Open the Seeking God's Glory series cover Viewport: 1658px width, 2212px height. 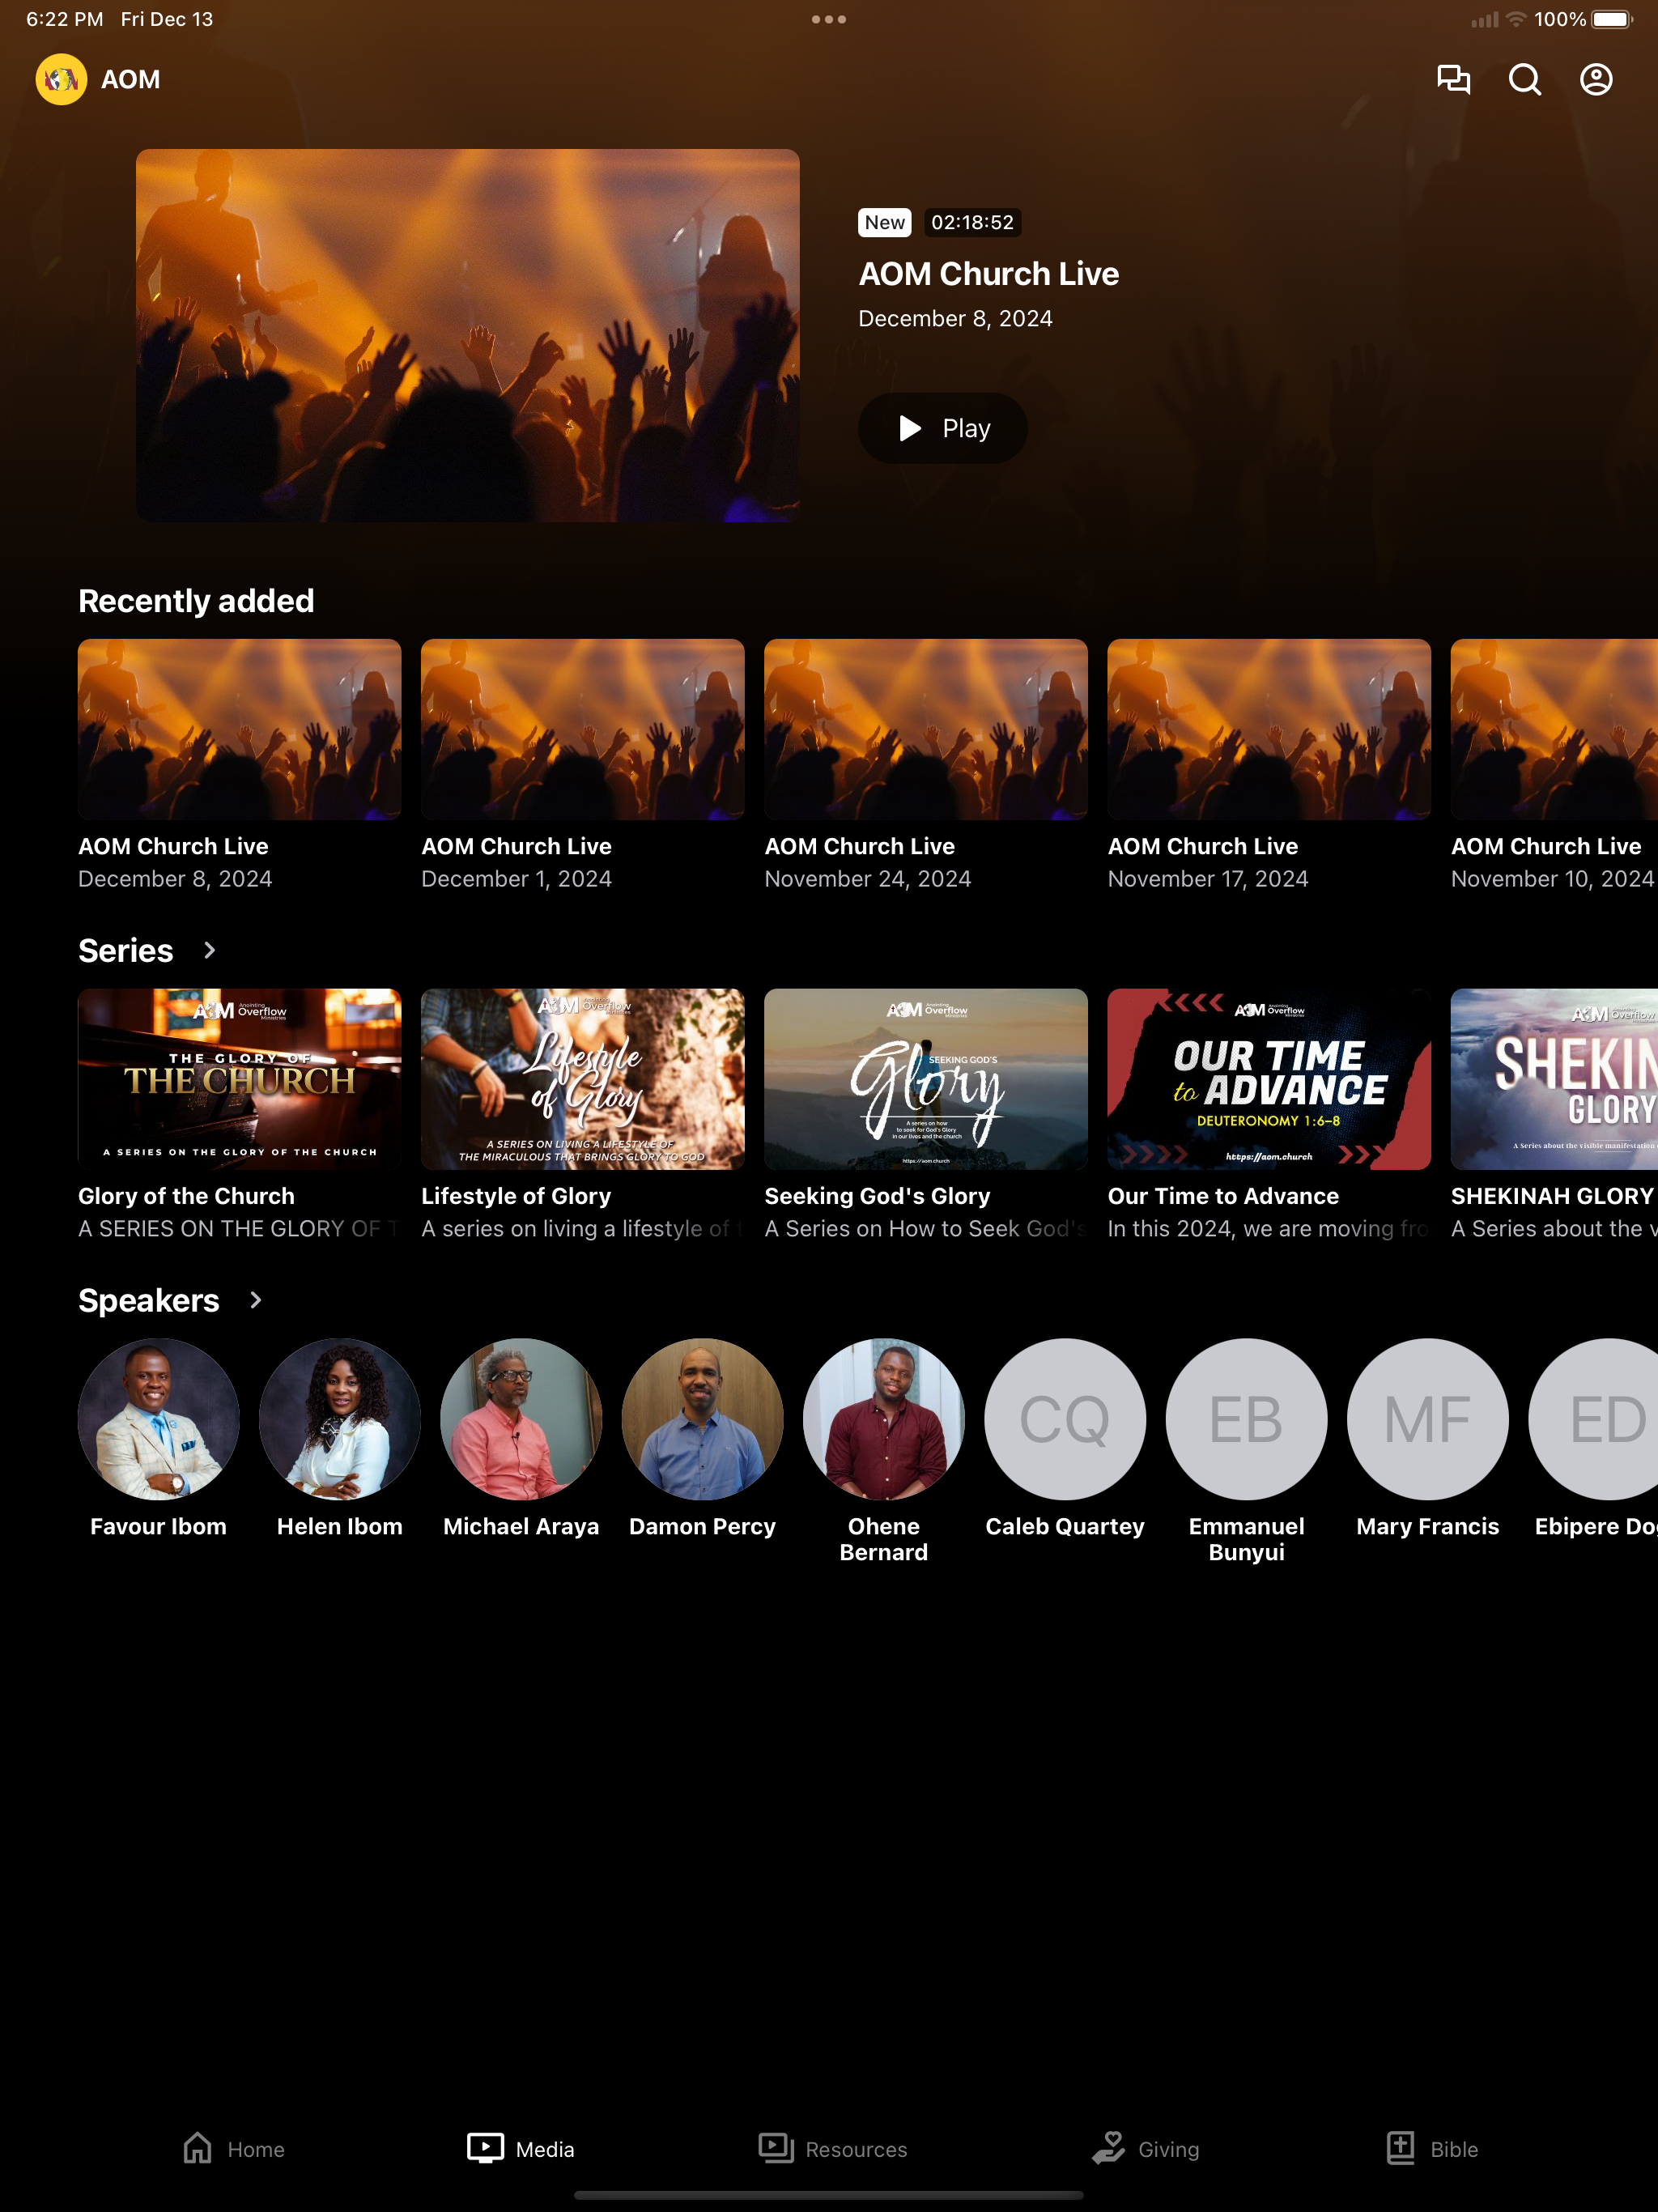(926, 1079)
